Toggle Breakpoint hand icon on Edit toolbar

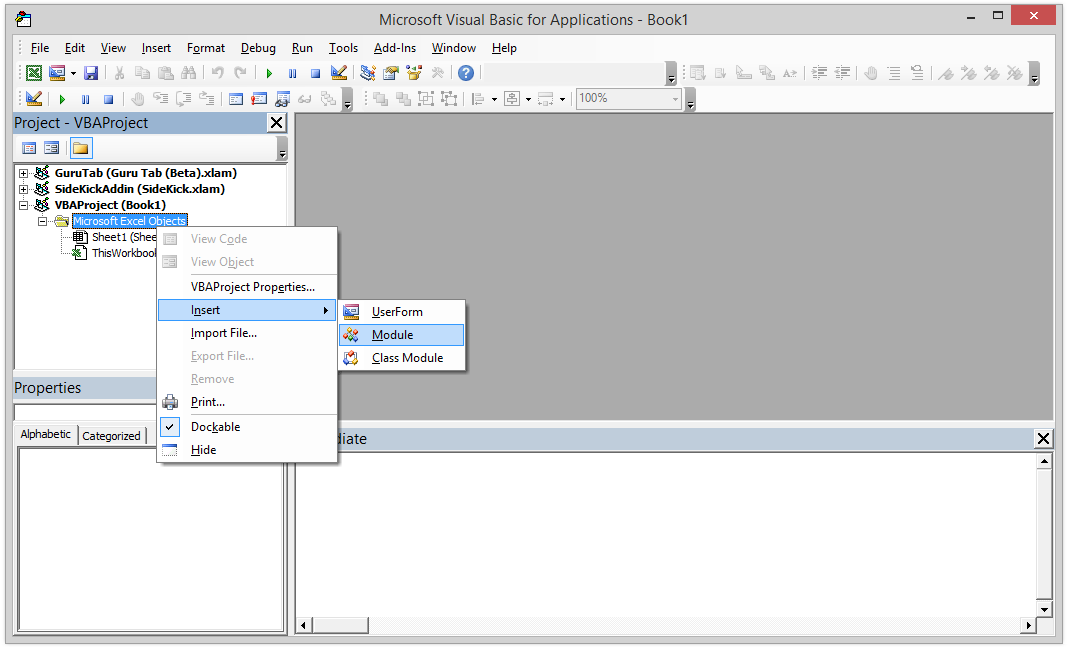[870, 73]
